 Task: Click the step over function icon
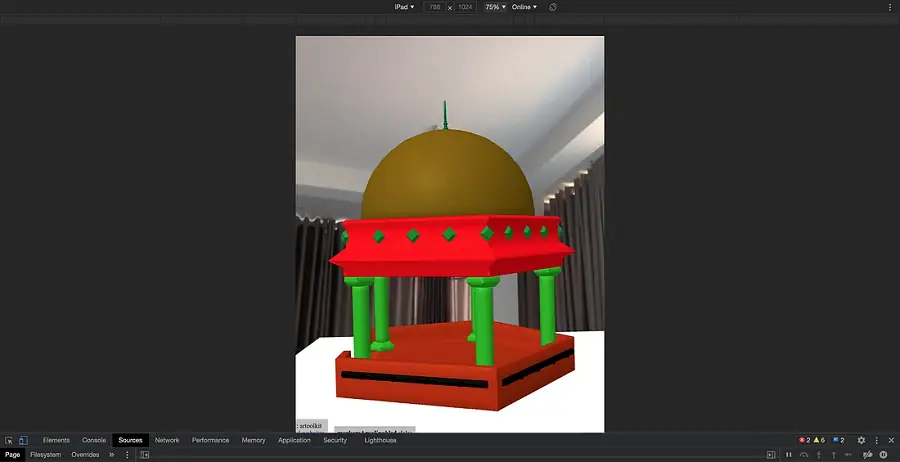(804, 455)
